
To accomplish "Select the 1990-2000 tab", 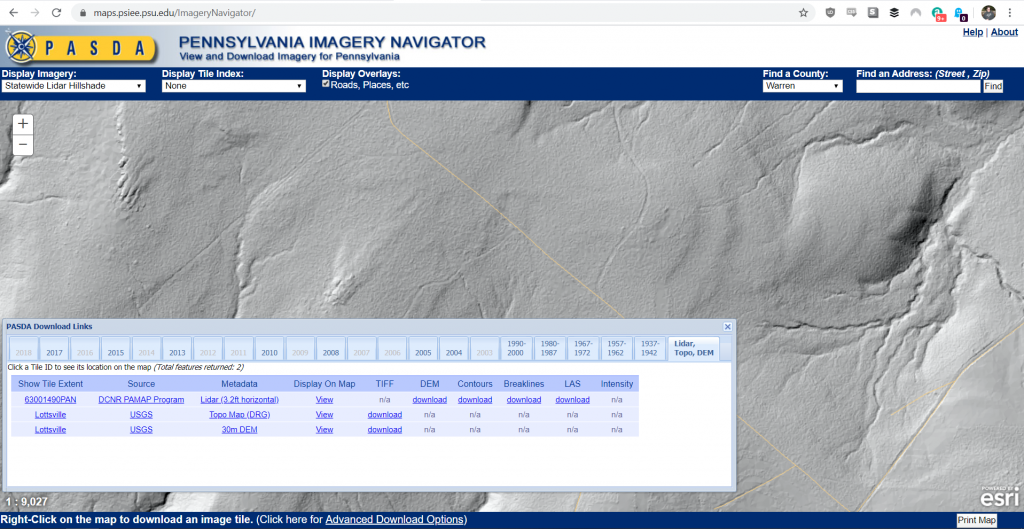I will point(517,349).
